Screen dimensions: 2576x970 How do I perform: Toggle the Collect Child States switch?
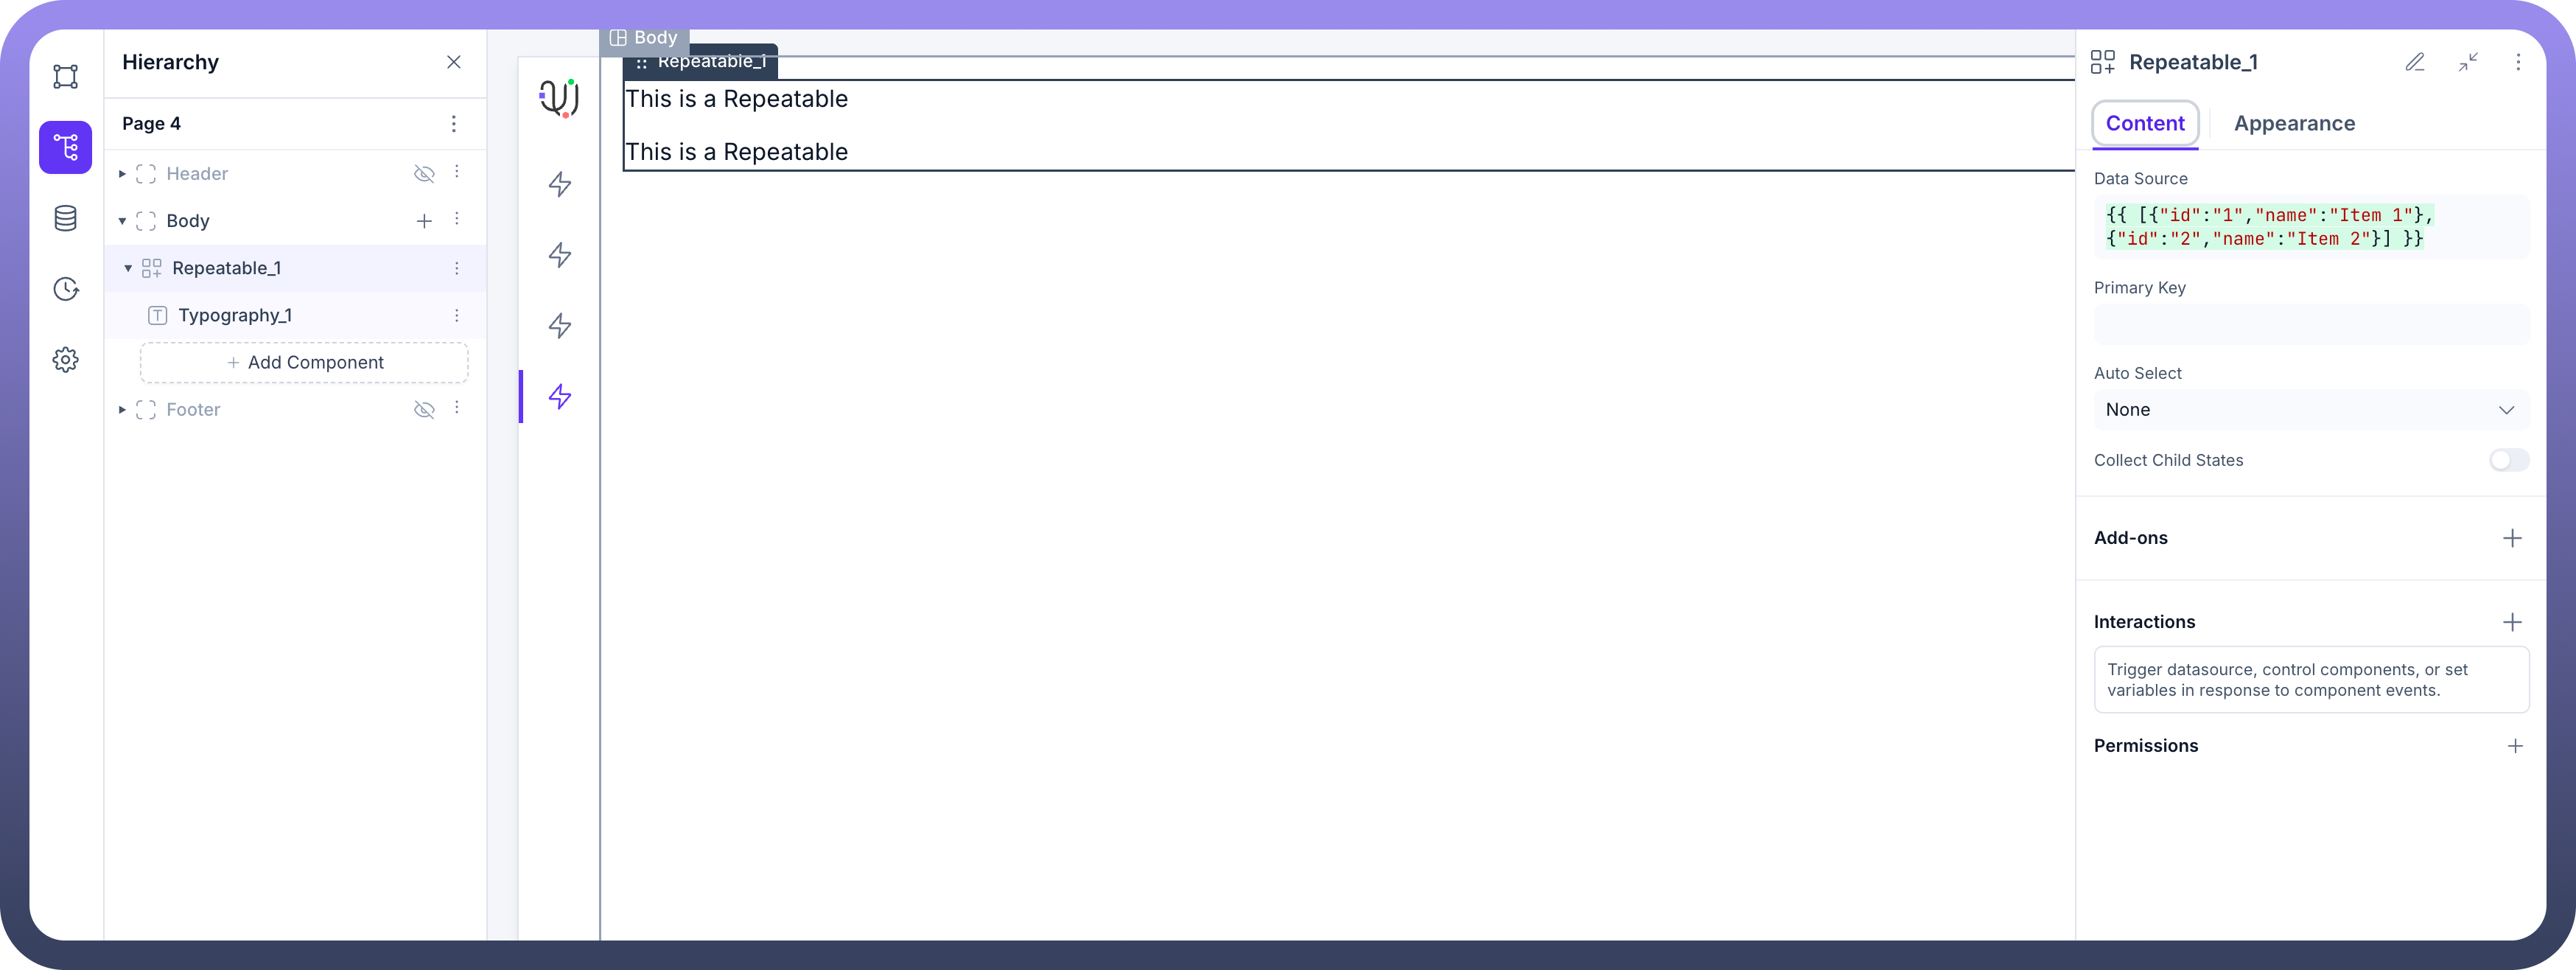click(2508, 460)
